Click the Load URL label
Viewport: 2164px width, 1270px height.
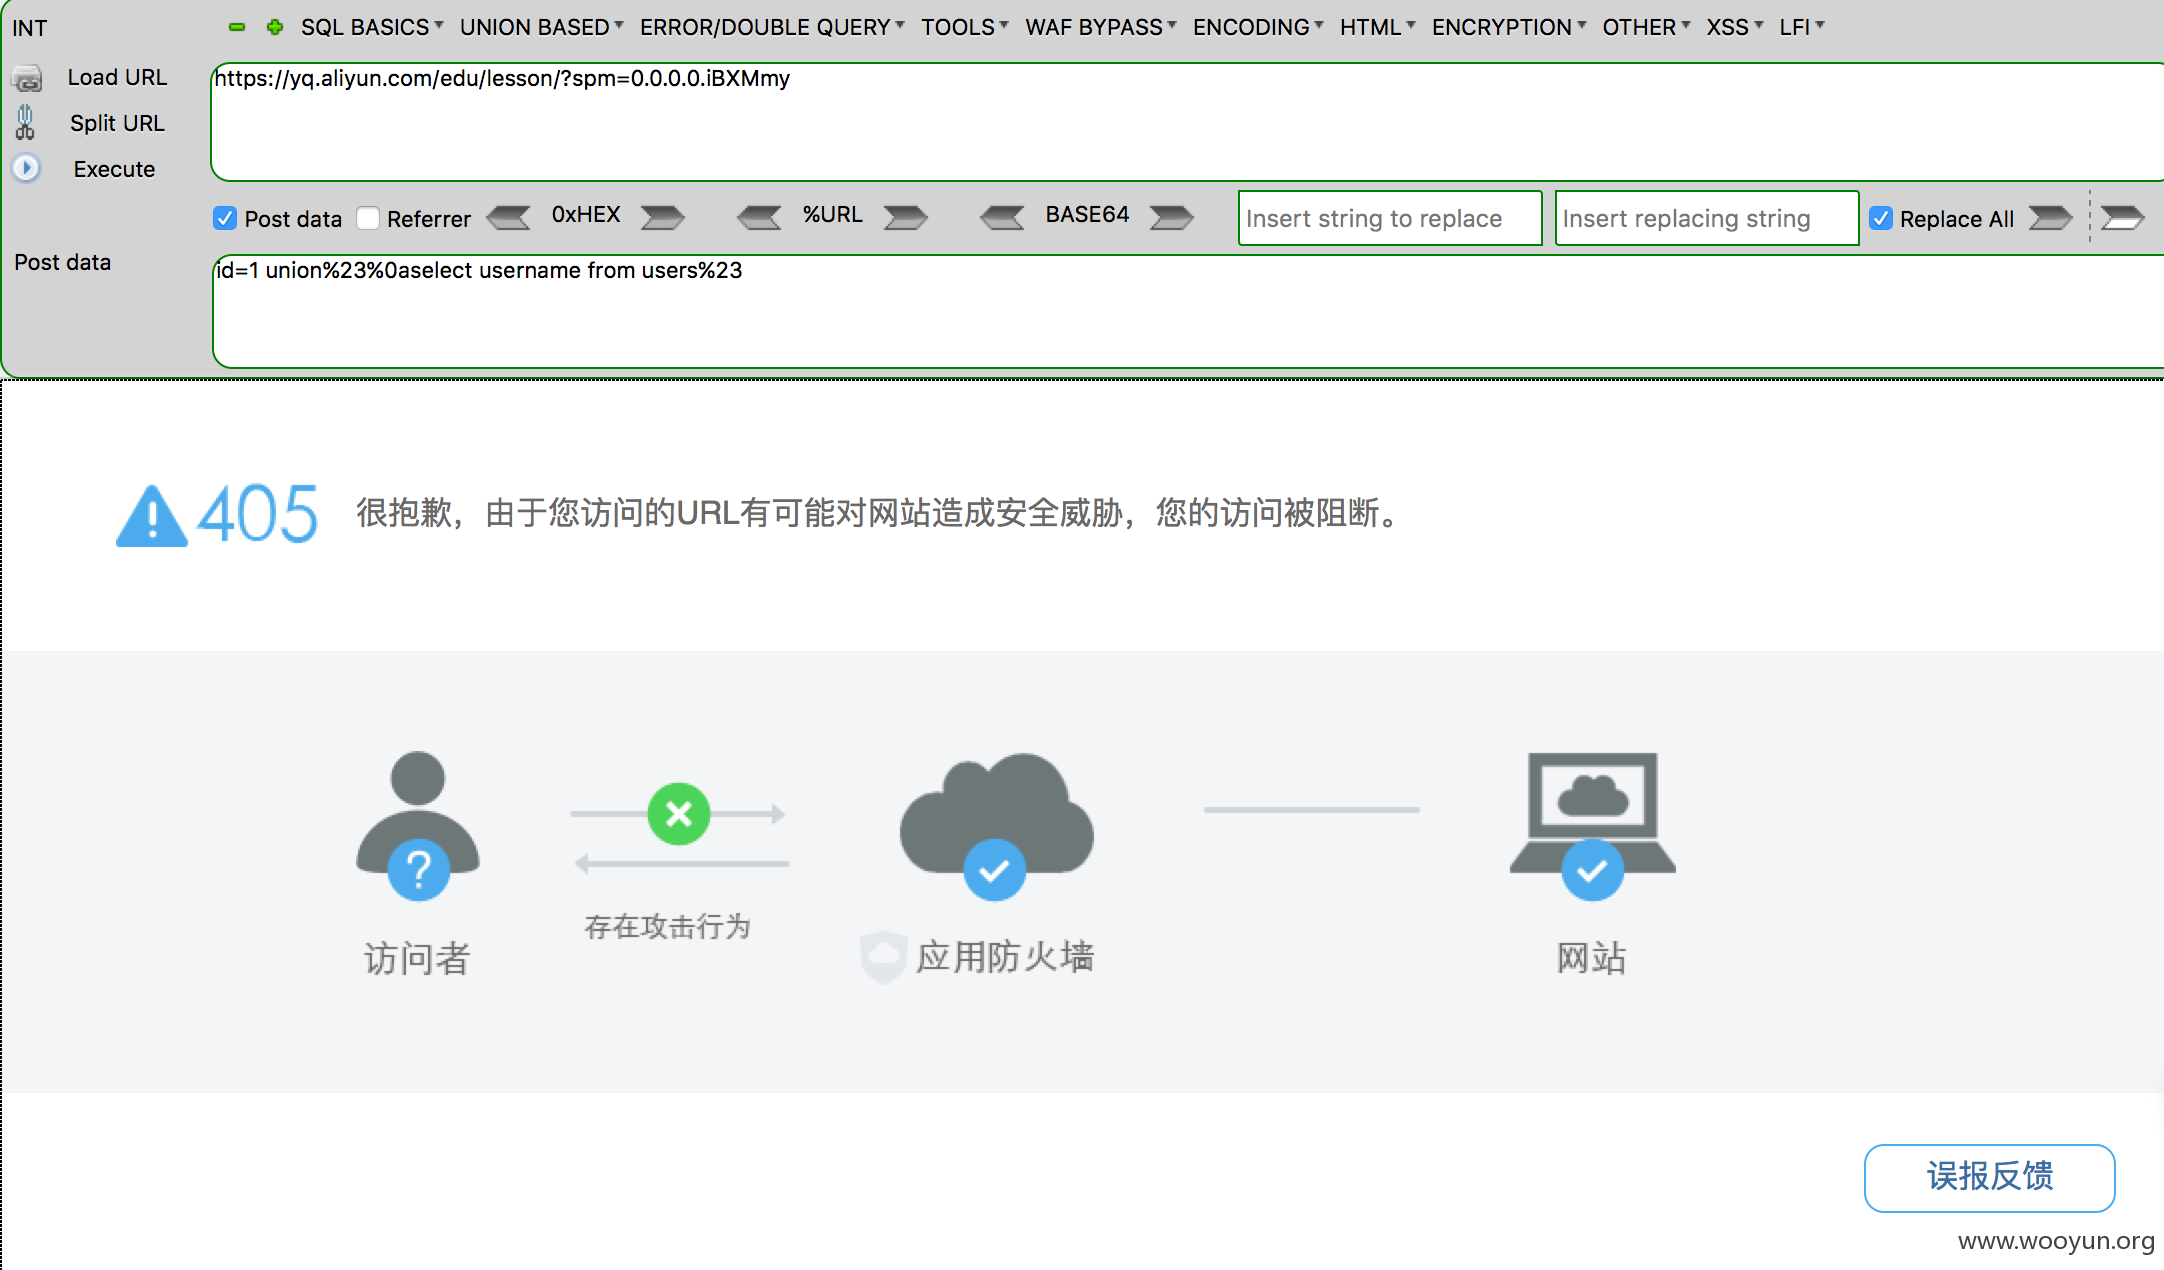click(117, 77)
